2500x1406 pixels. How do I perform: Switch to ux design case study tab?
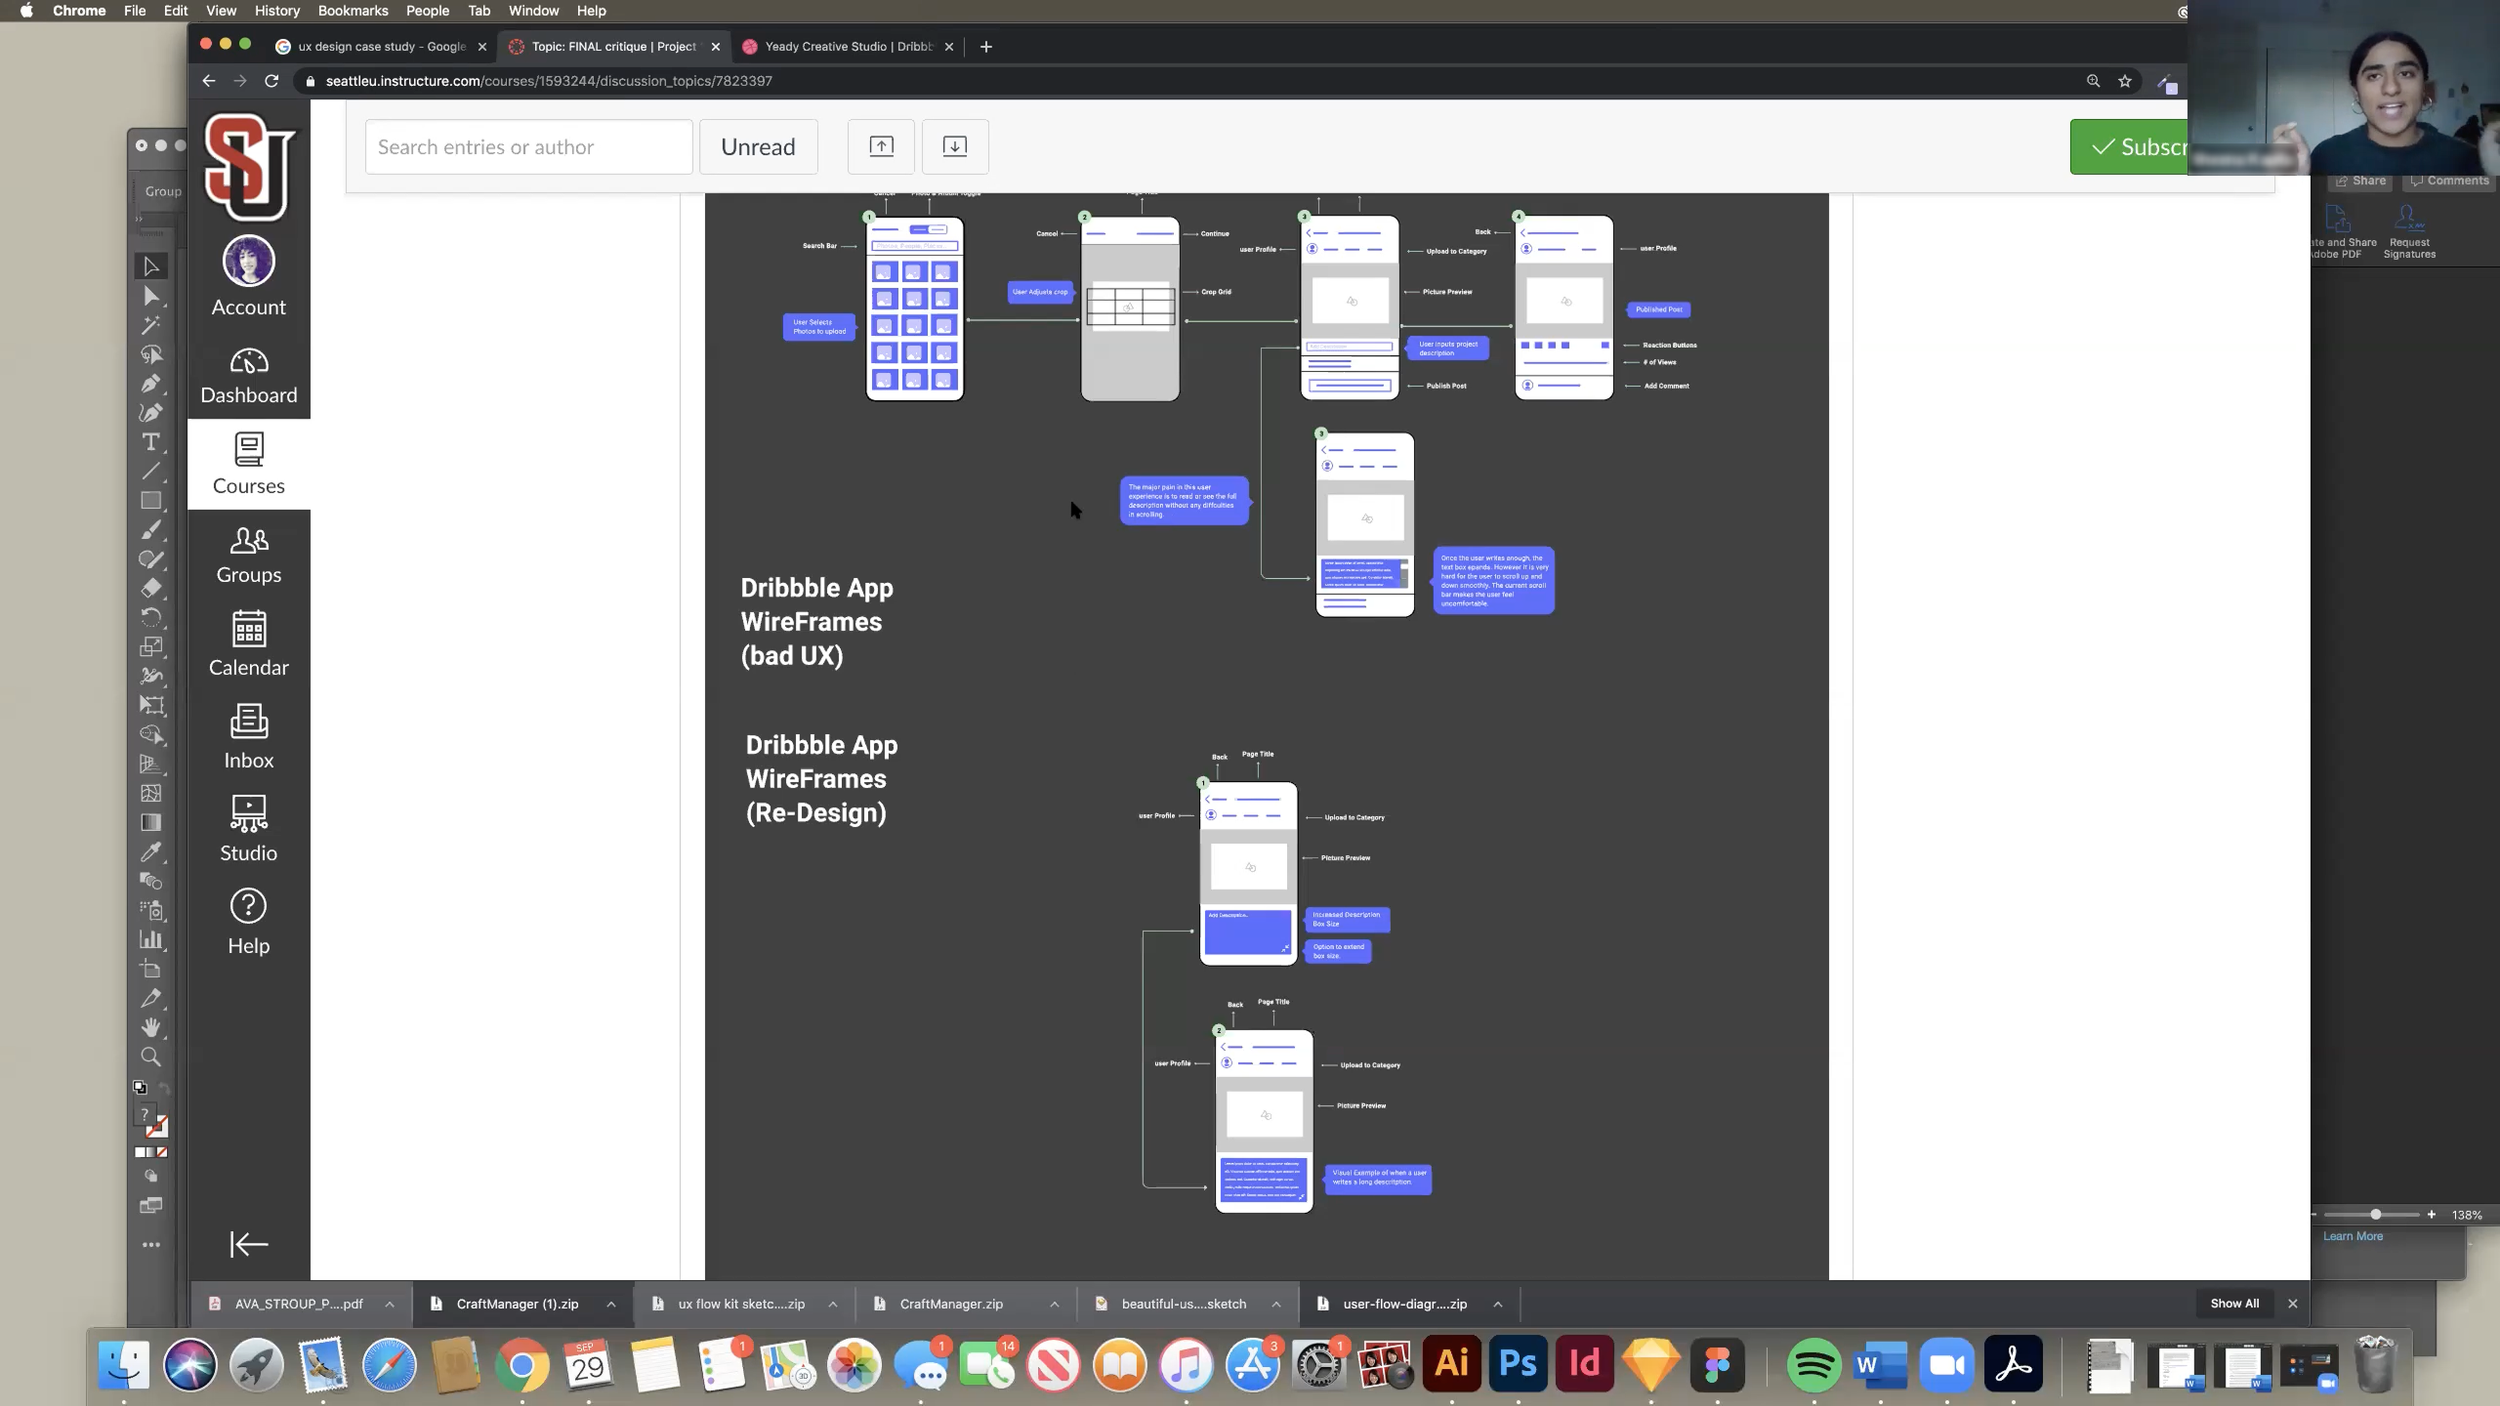pos(380,47)
